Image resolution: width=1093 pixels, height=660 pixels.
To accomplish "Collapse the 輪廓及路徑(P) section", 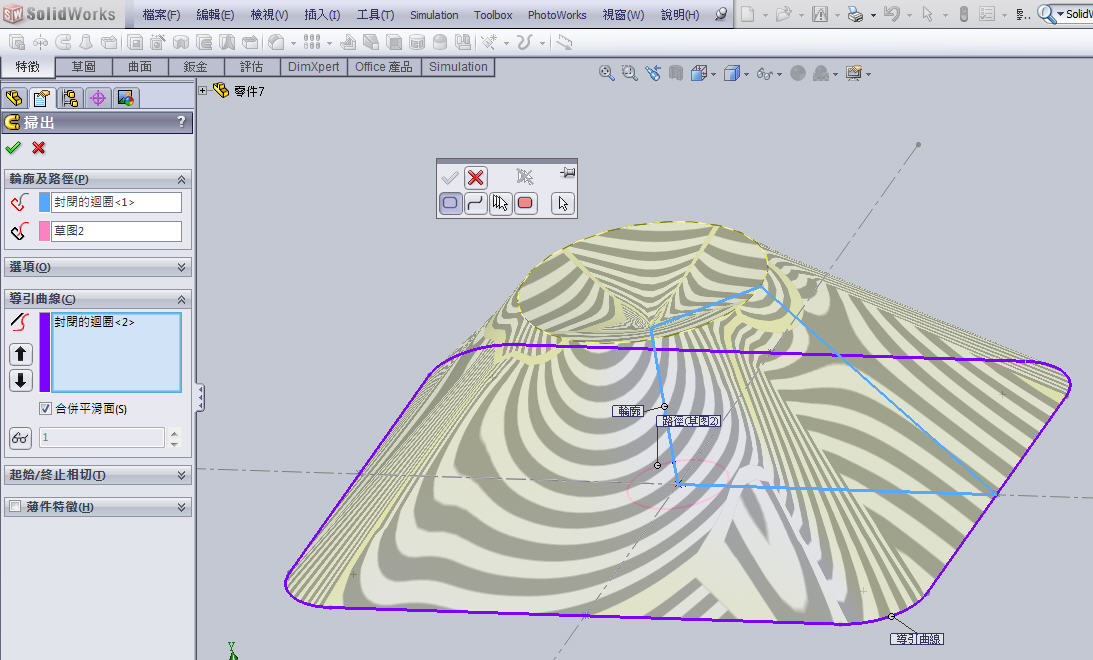I will (181, 179).
